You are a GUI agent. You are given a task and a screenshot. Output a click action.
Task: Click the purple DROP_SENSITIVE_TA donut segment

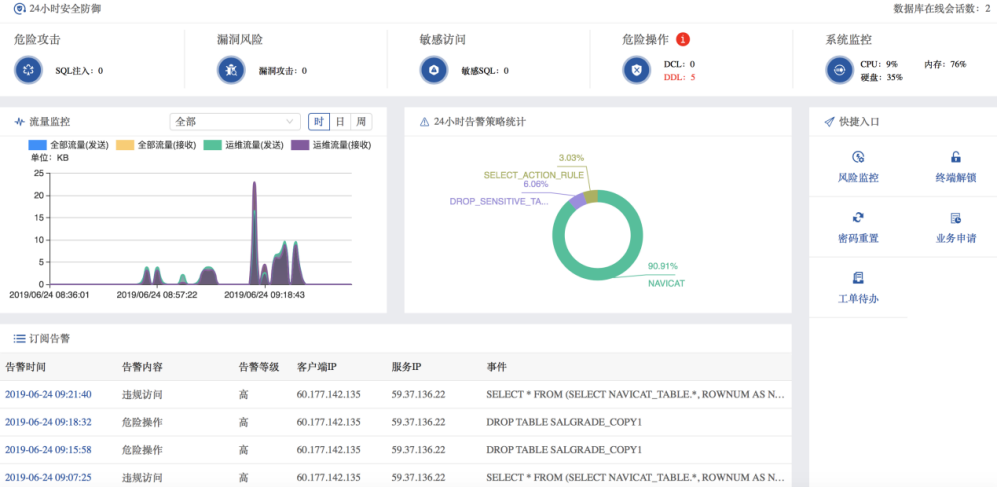tap(577, 201)
